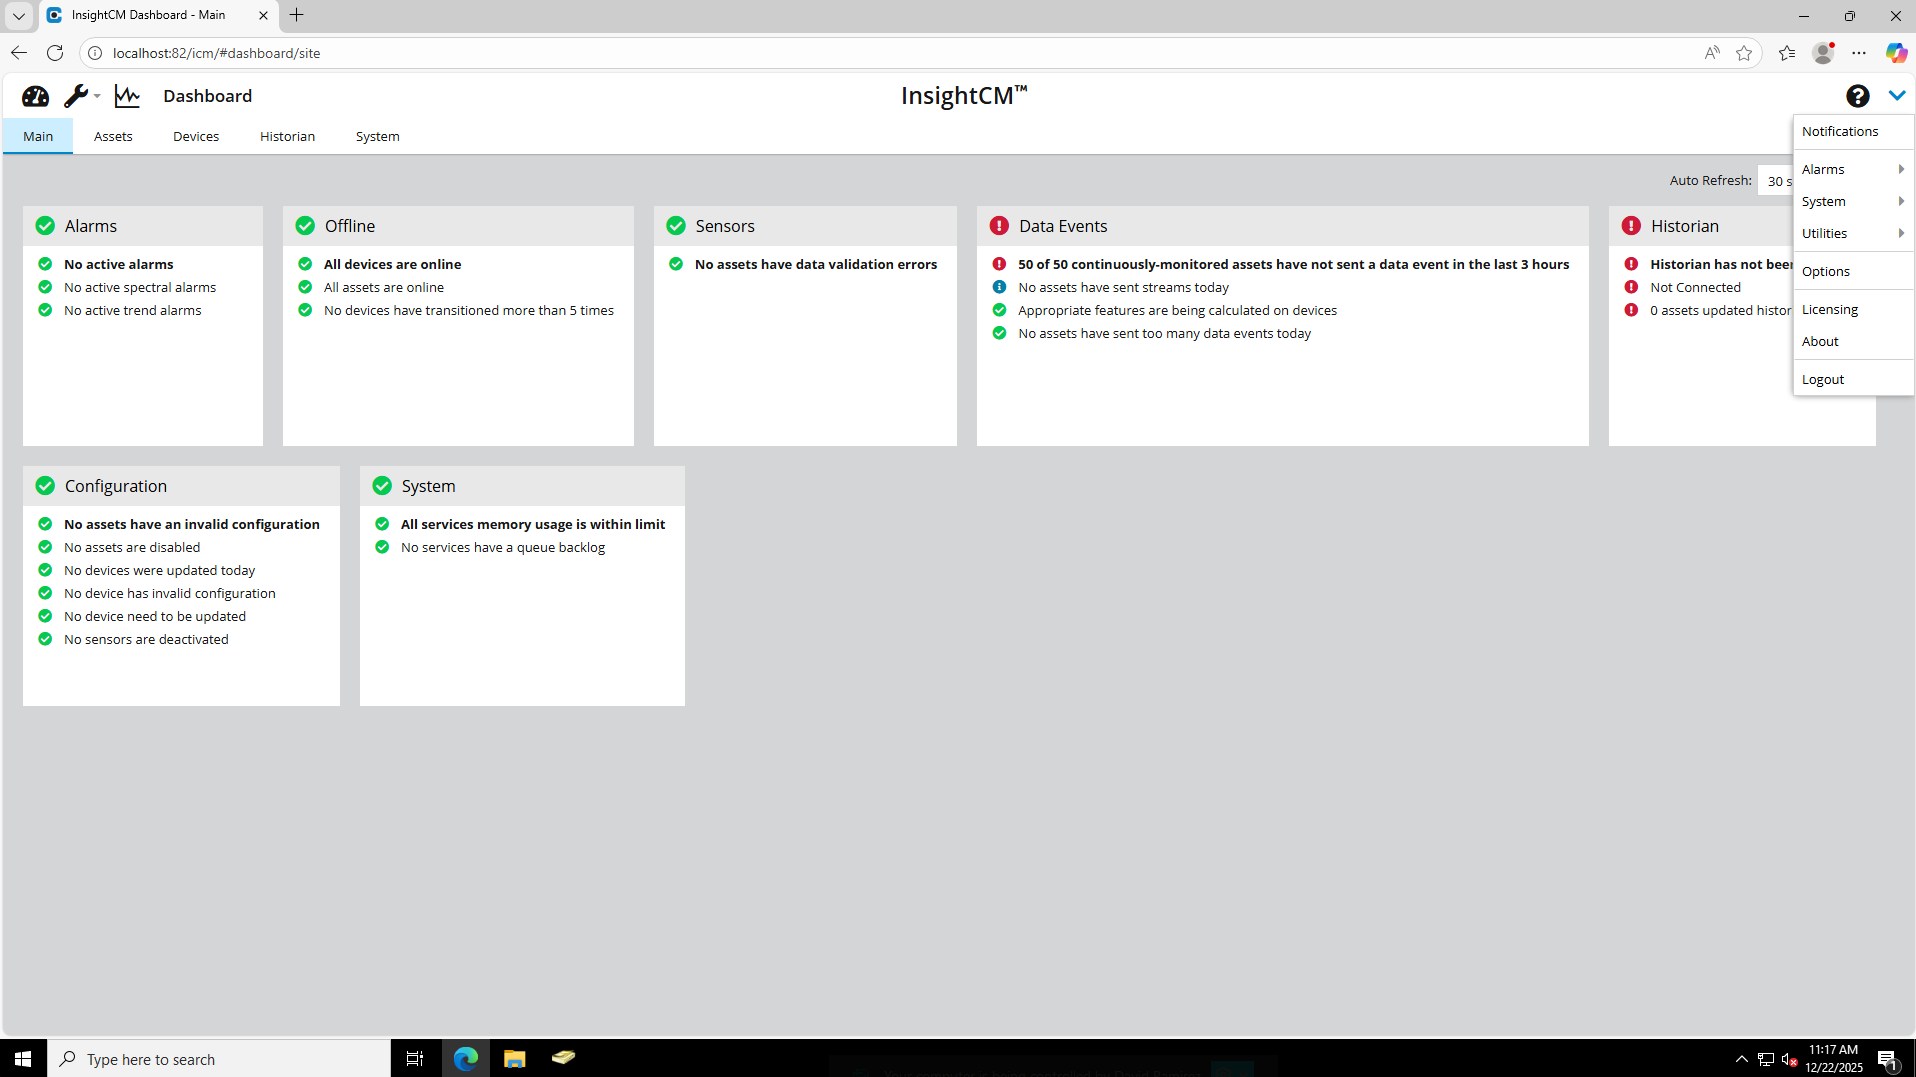Open the data viewer chart icon
The image size is (1916, 1077).
127,96
